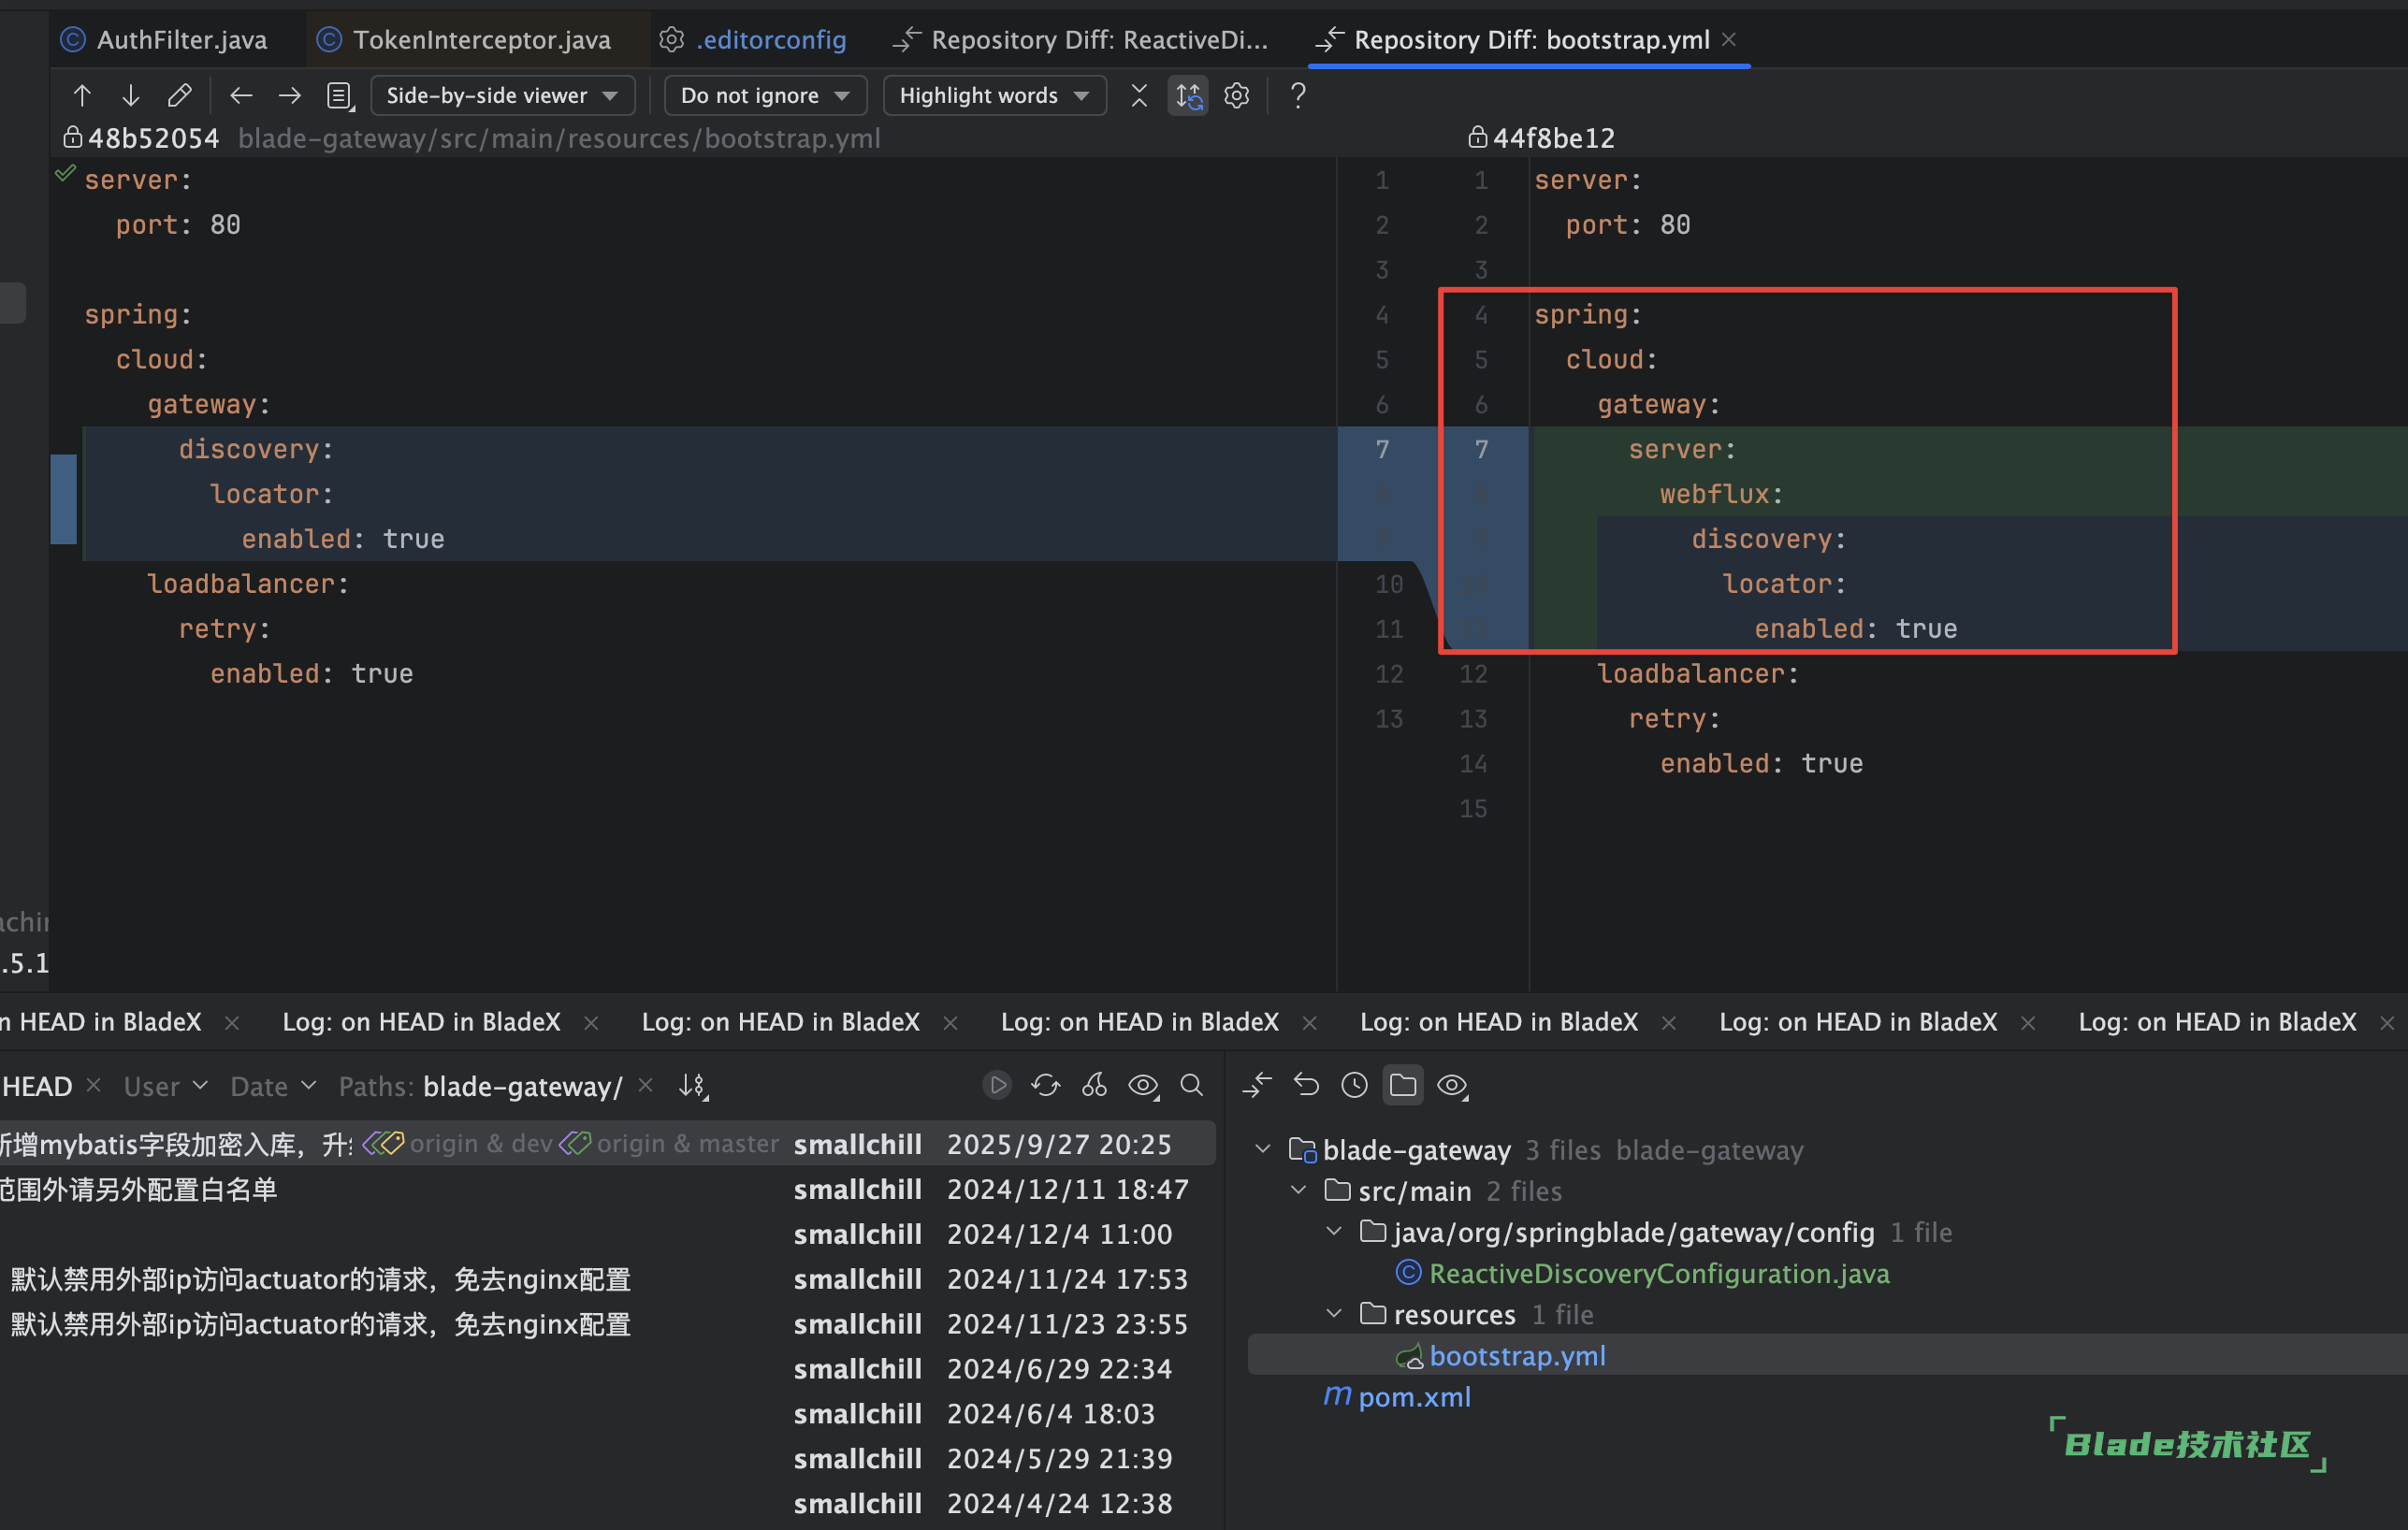Select ReactiveDiscoveryConfiguration.java in changes tree
This screenshot has height=1530, width=2408.
coord(1658,1274)
